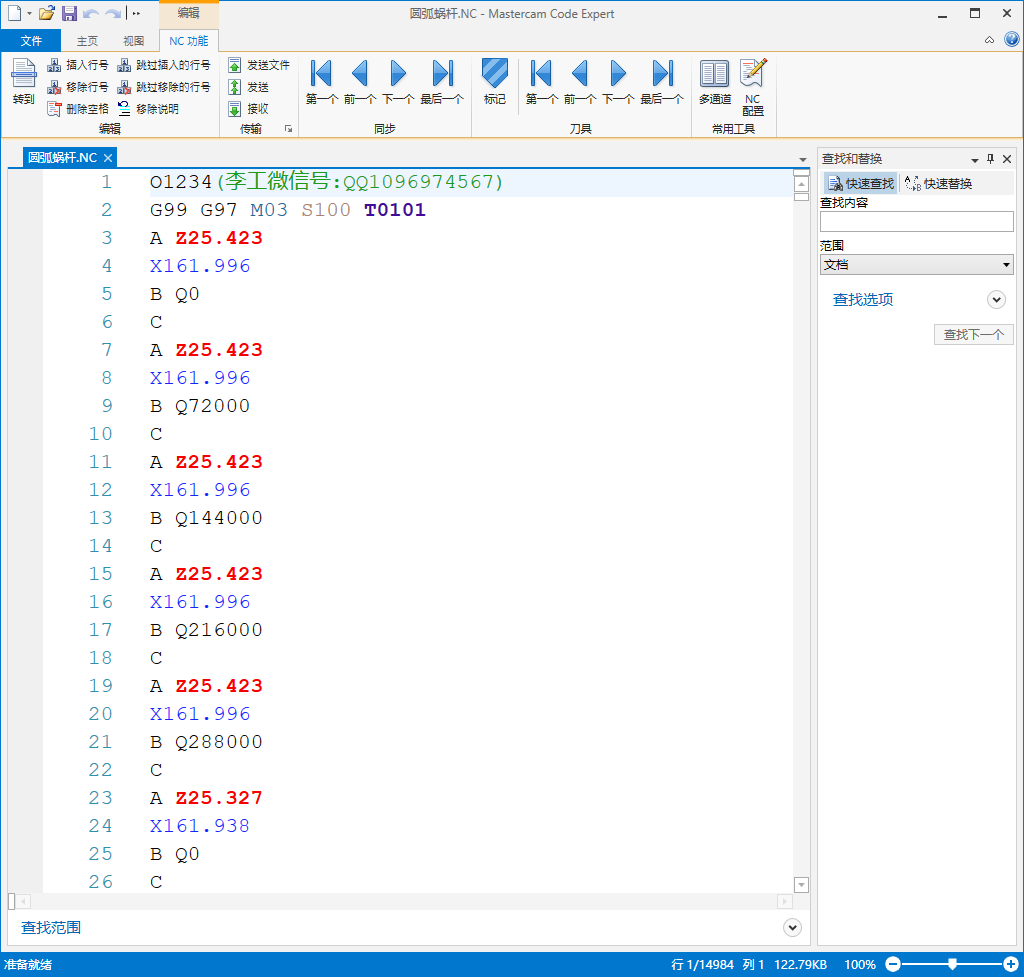This screenshot has height=977, width=1024.
Task: Select 快速替换 quick replace mode
Action: (x=938, y=184)
